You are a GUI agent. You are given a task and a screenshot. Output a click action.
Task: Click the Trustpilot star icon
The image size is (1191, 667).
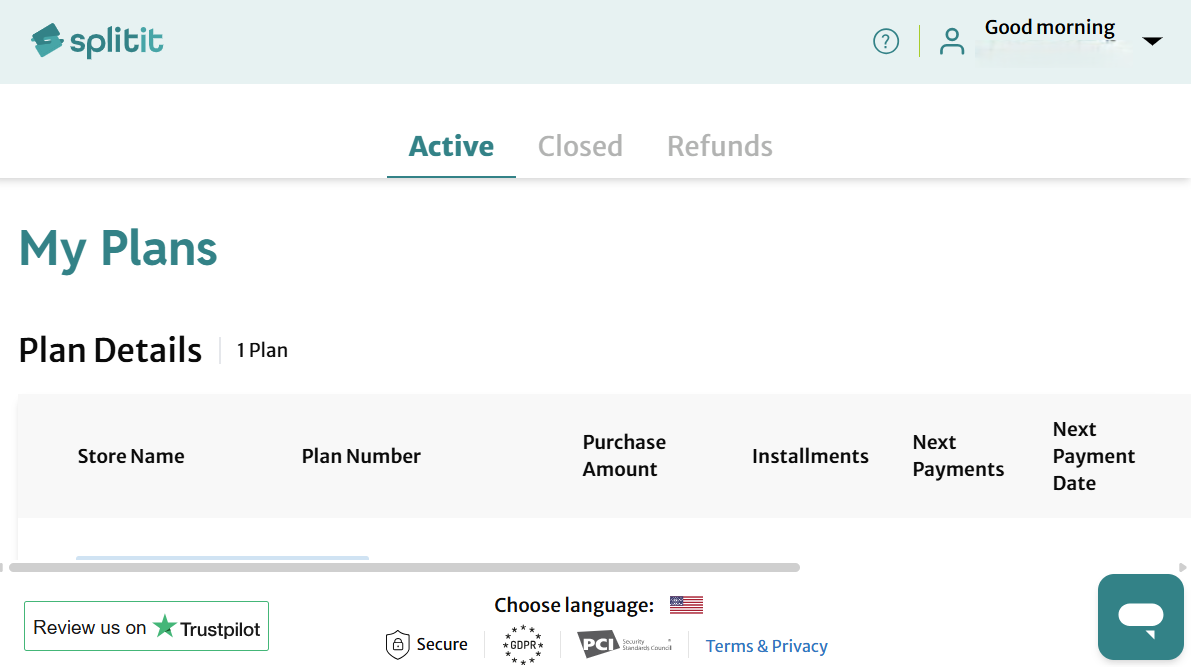pyautogui.click(x=165, y=627)
